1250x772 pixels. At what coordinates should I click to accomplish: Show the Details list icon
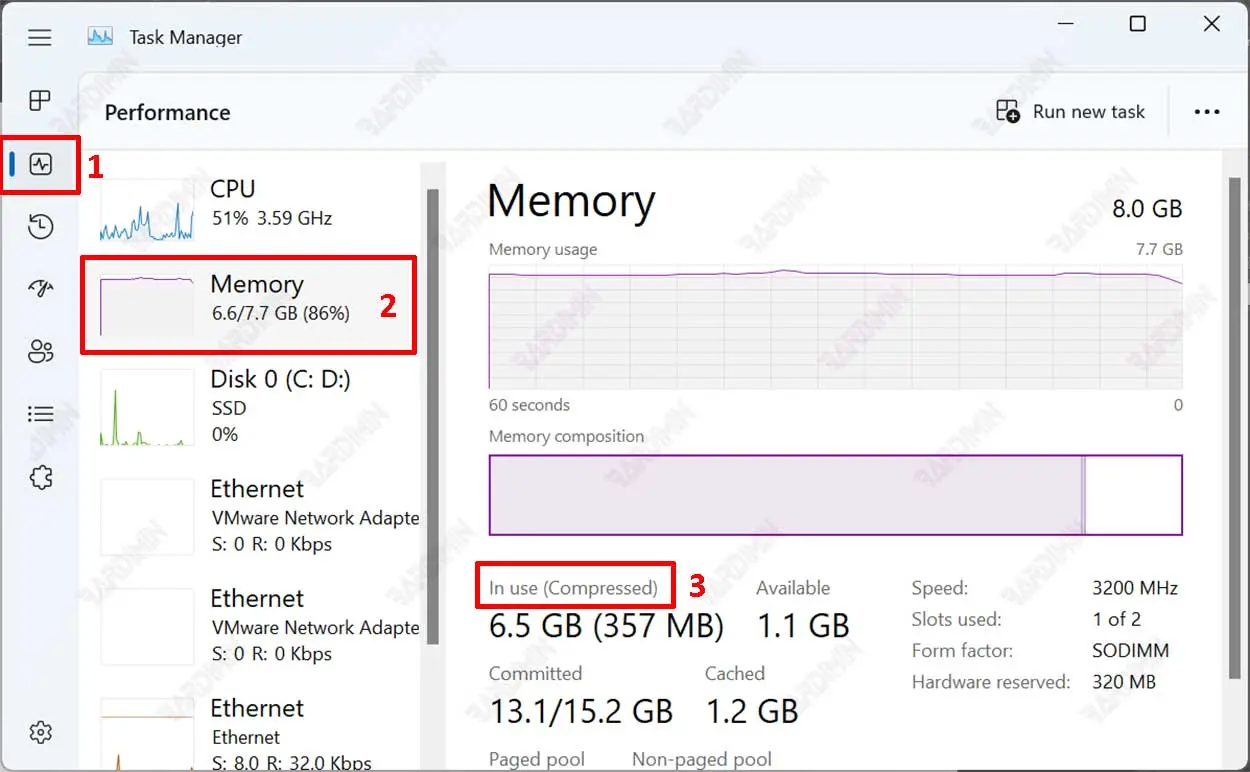click(x=40, y=414)
